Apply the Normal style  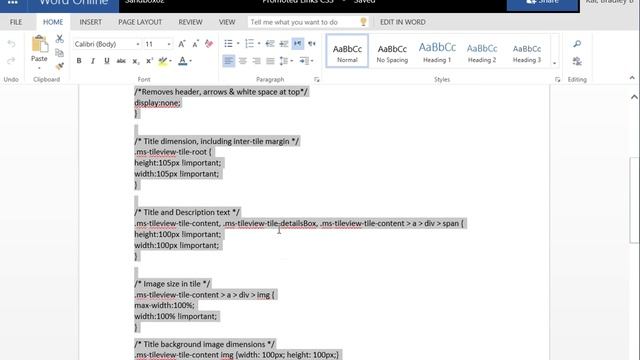click(x=347, y=51)
